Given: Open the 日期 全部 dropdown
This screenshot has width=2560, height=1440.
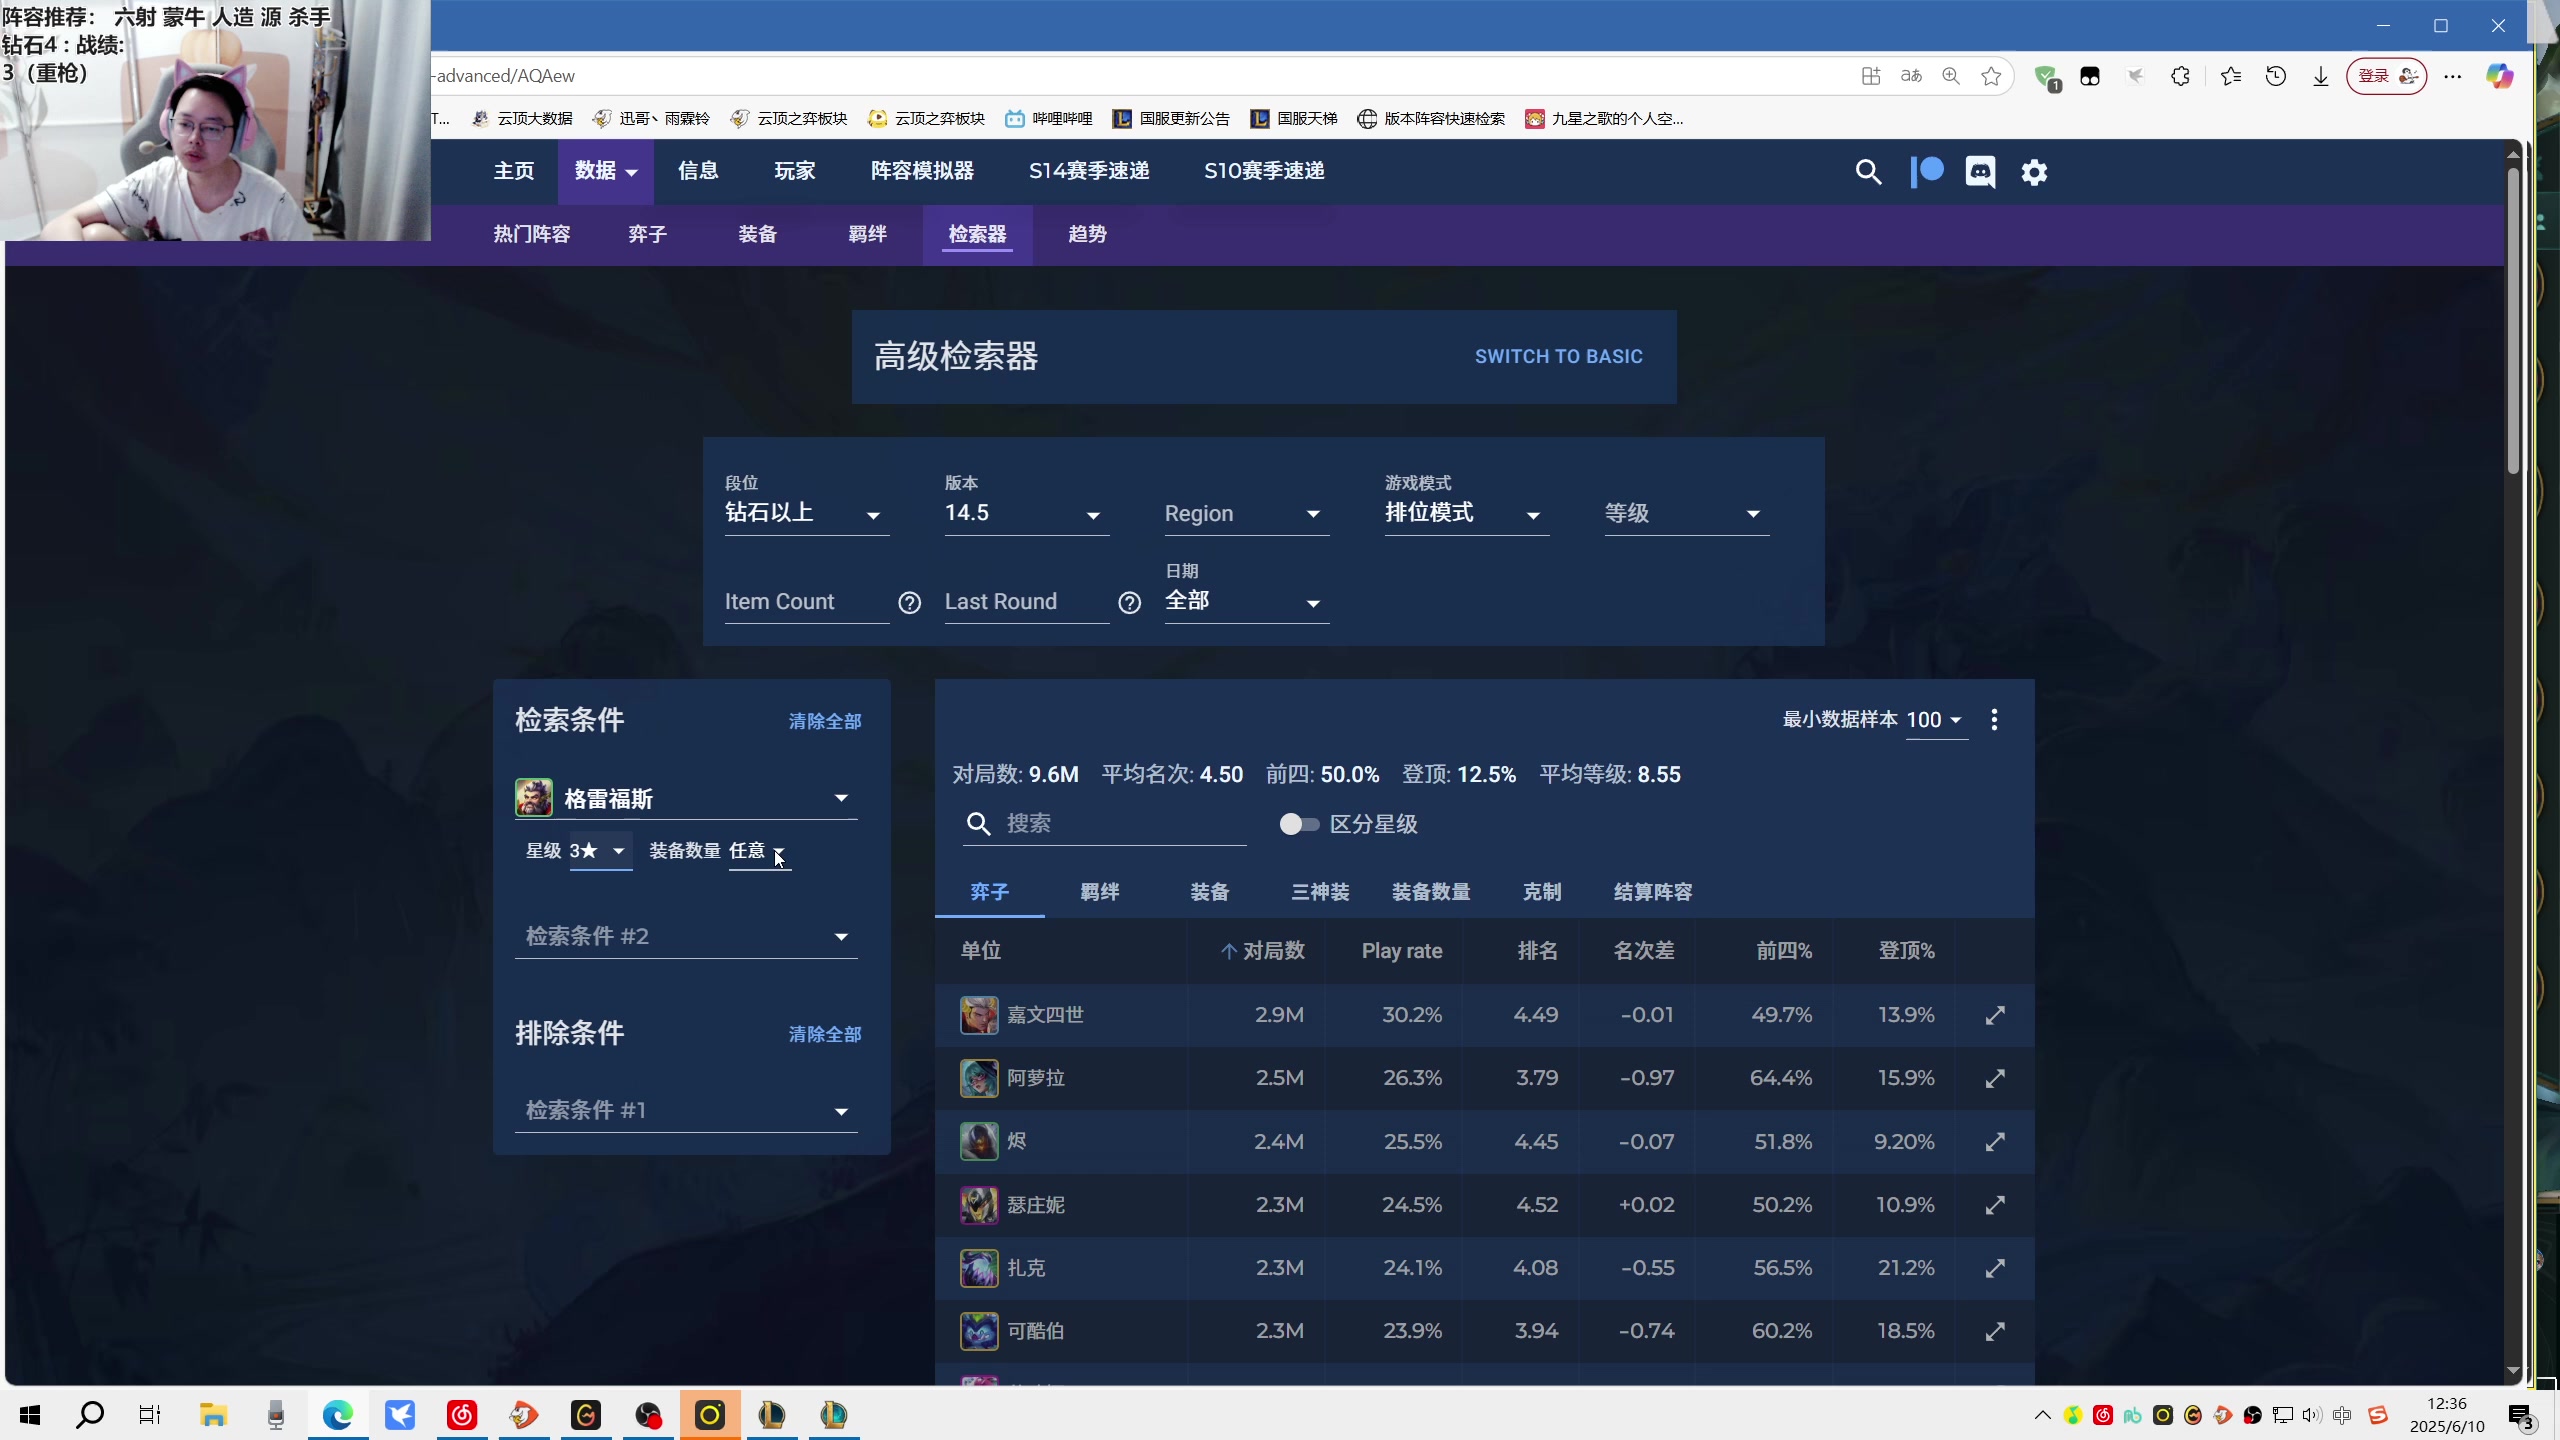Looking at the screenshot, I should (1246, 601).
